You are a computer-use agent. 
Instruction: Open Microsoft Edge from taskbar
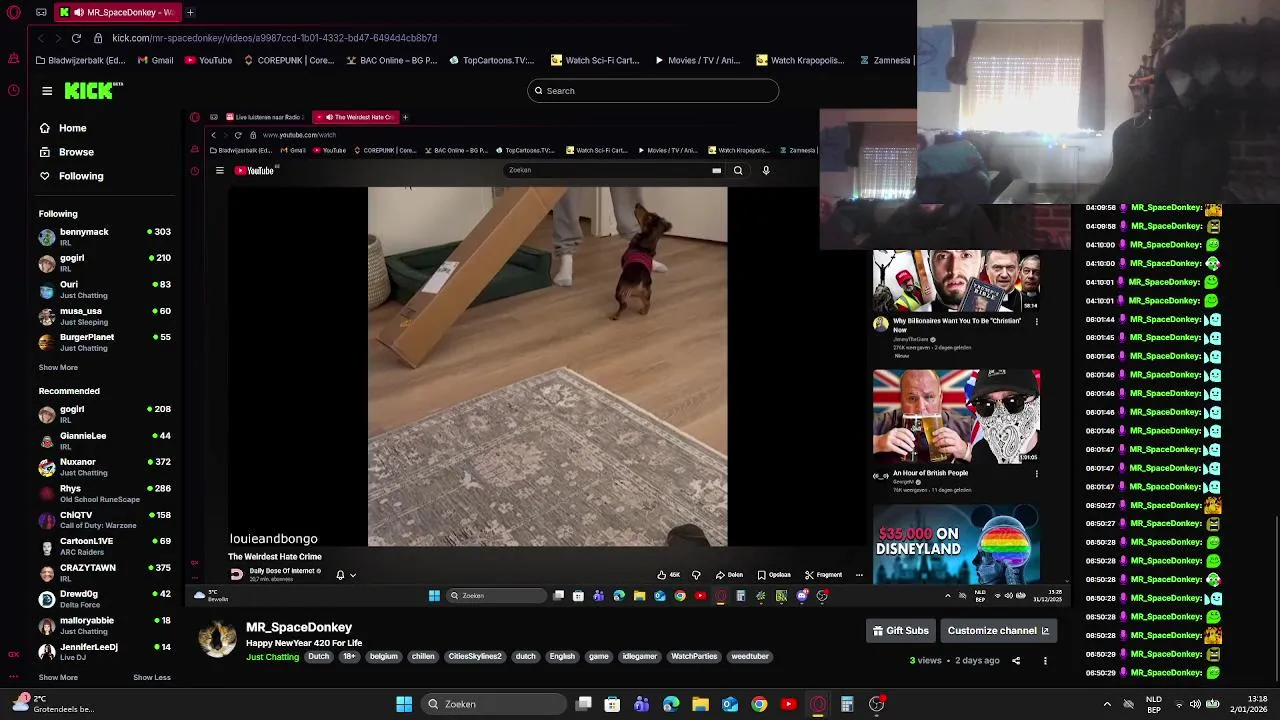(x=671, y=704)
